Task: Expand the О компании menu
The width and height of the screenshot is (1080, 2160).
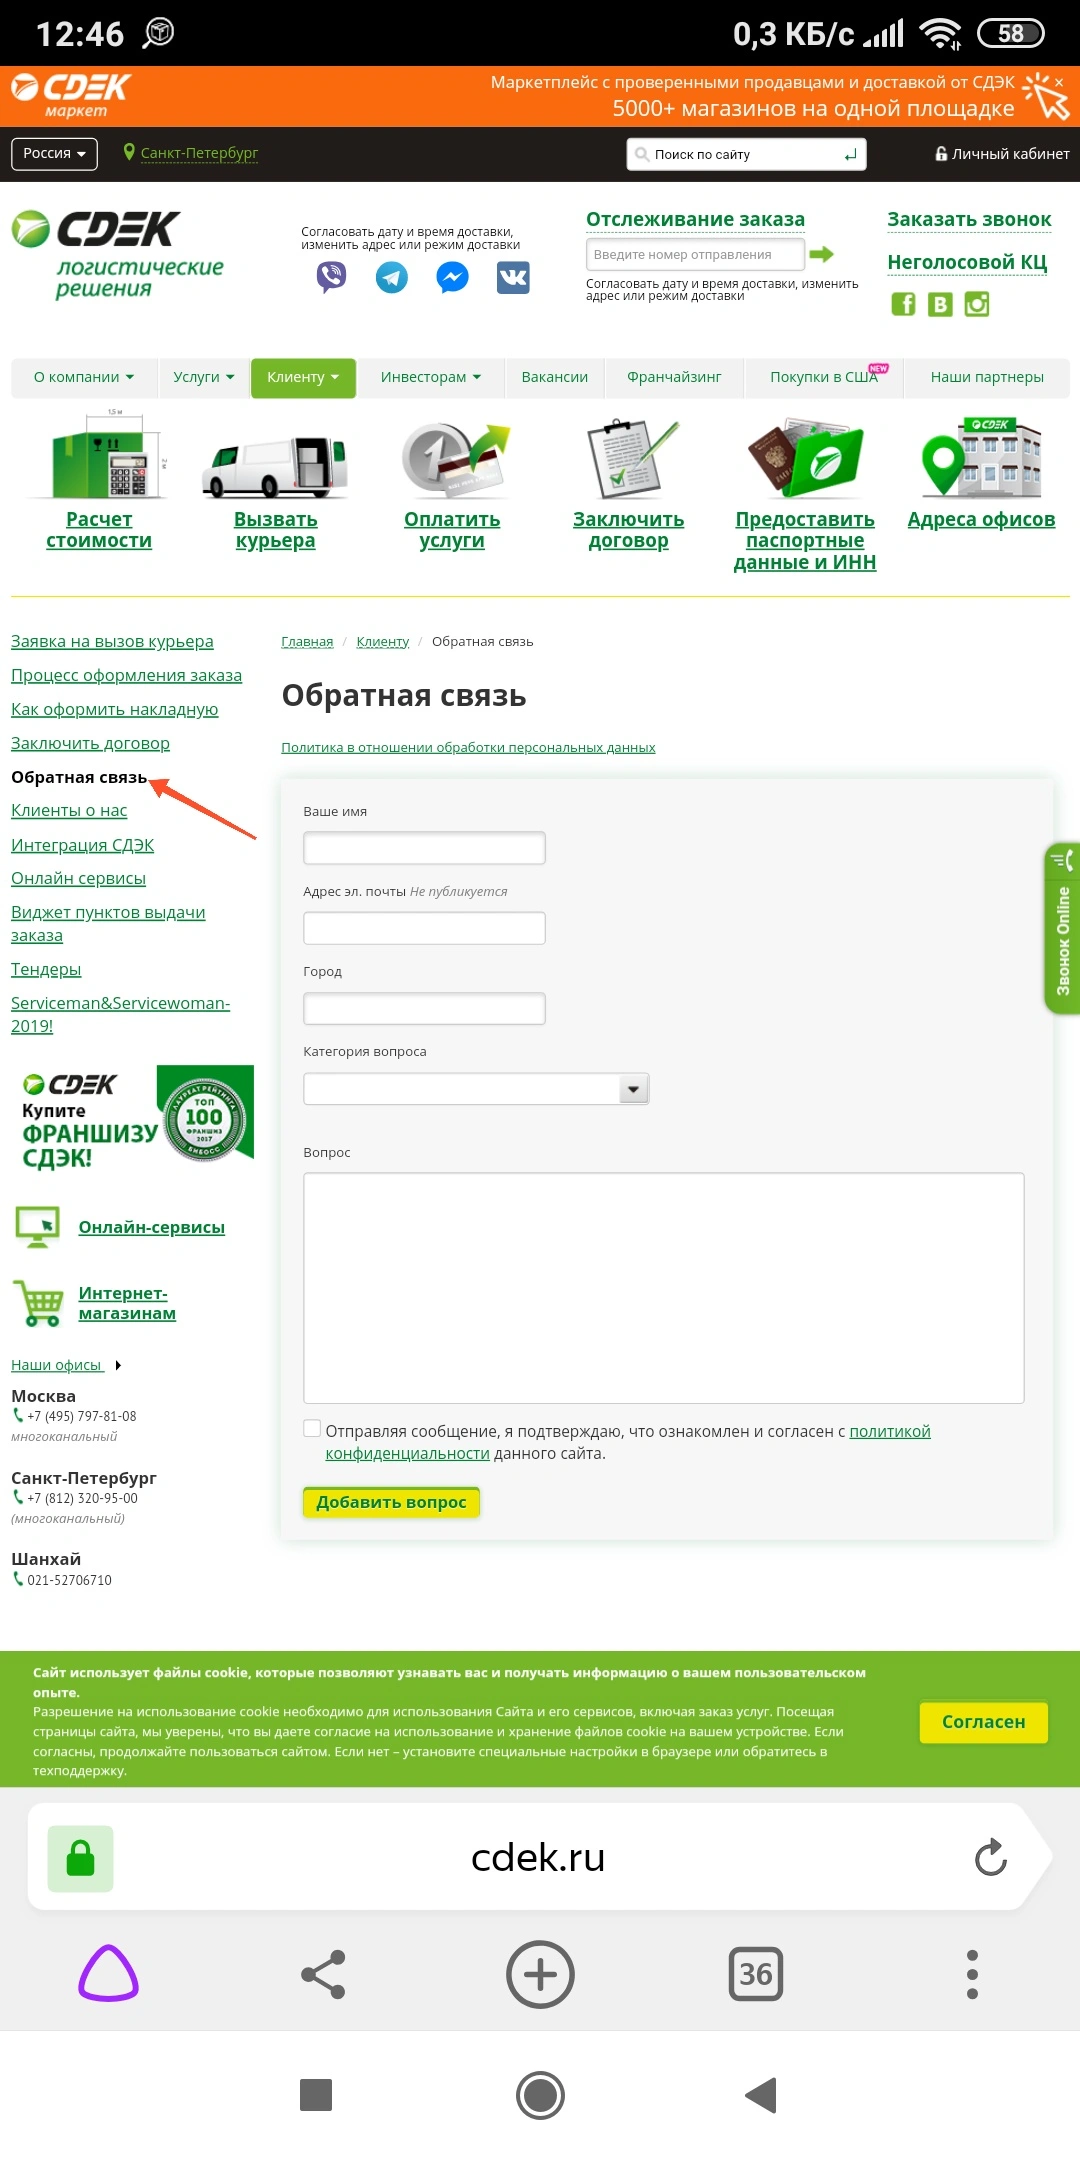Action: [x=84, y=377]
